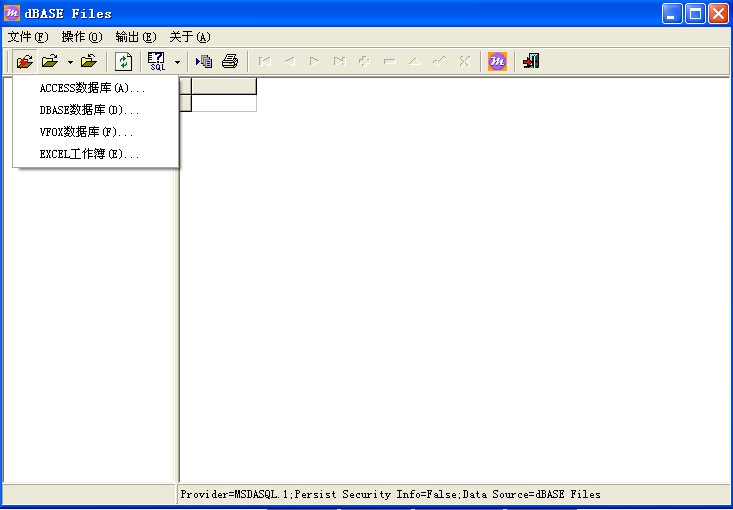Screen dimensions: 733x510
Task: Click the post edit checkmark icon
Action: click(x=439, y=61)
